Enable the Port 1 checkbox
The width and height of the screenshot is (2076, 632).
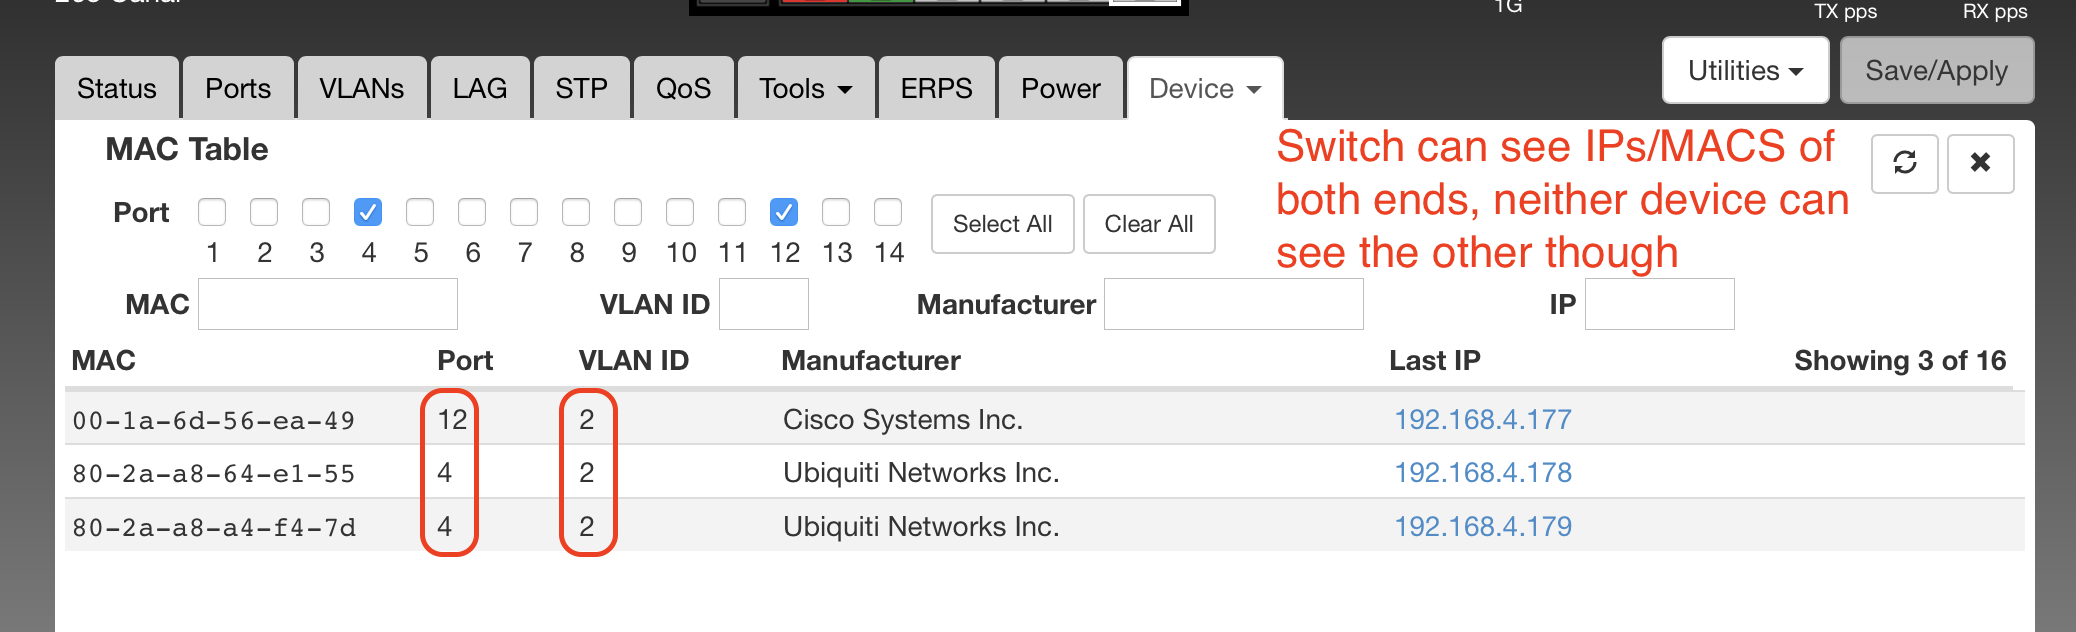212,212
